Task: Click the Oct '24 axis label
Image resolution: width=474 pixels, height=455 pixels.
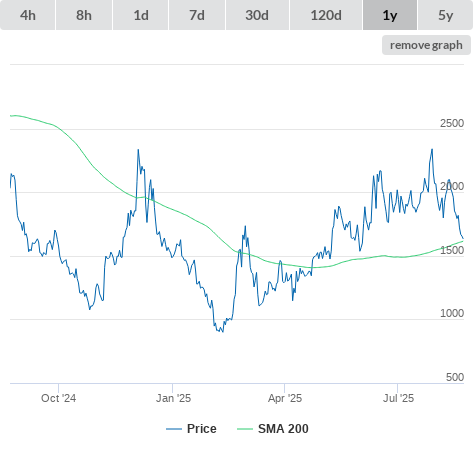Action: (x=58, y=398)
